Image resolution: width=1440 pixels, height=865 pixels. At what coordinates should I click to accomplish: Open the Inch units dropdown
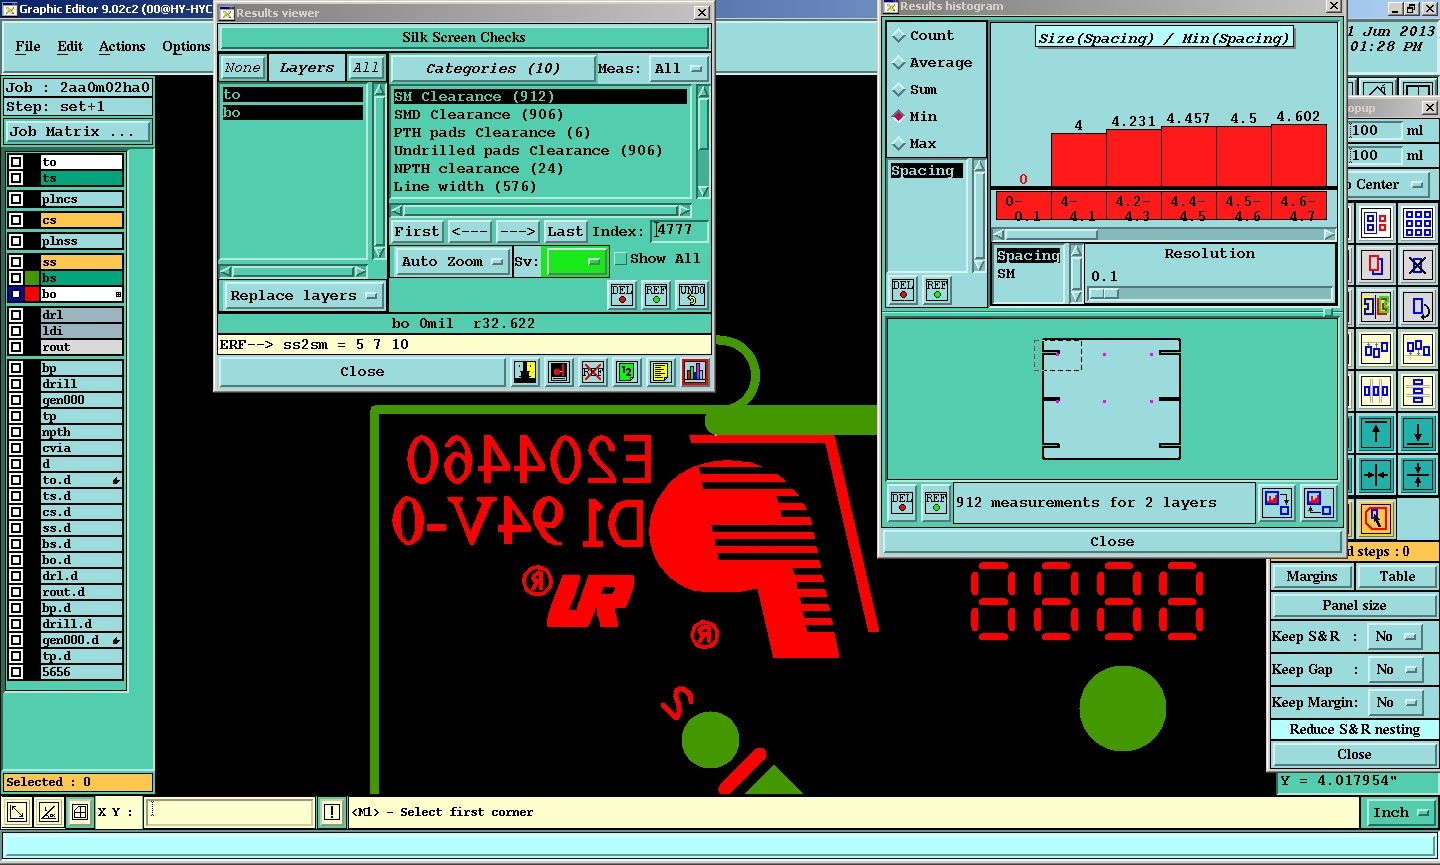pyautogui.click(x=1400, y=813)
